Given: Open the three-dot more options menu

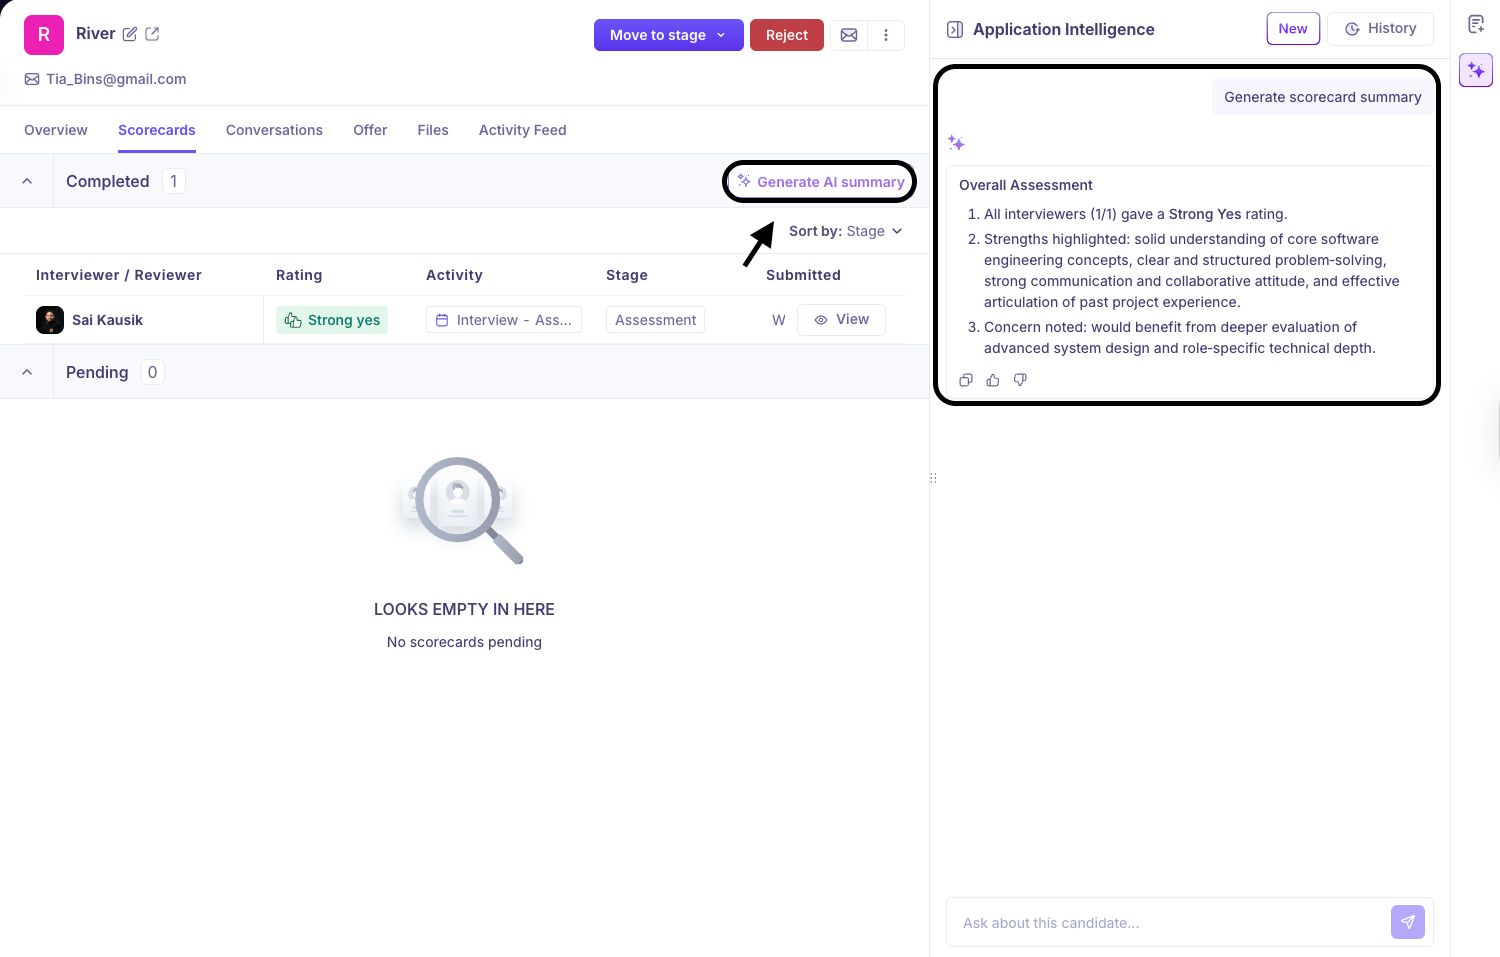Looking at the screenshot, I should click(x=886, y=35).
